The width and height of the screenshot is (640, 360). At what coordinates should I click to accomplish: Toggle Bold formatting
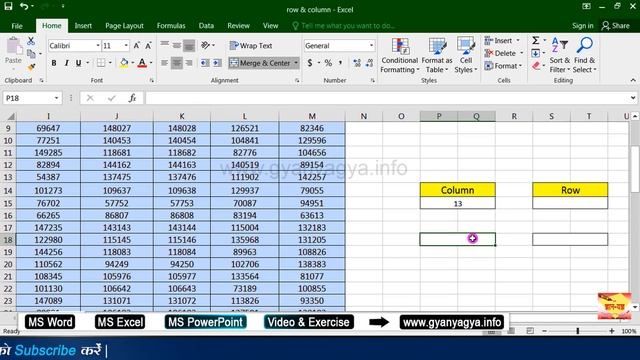point(54,63)
